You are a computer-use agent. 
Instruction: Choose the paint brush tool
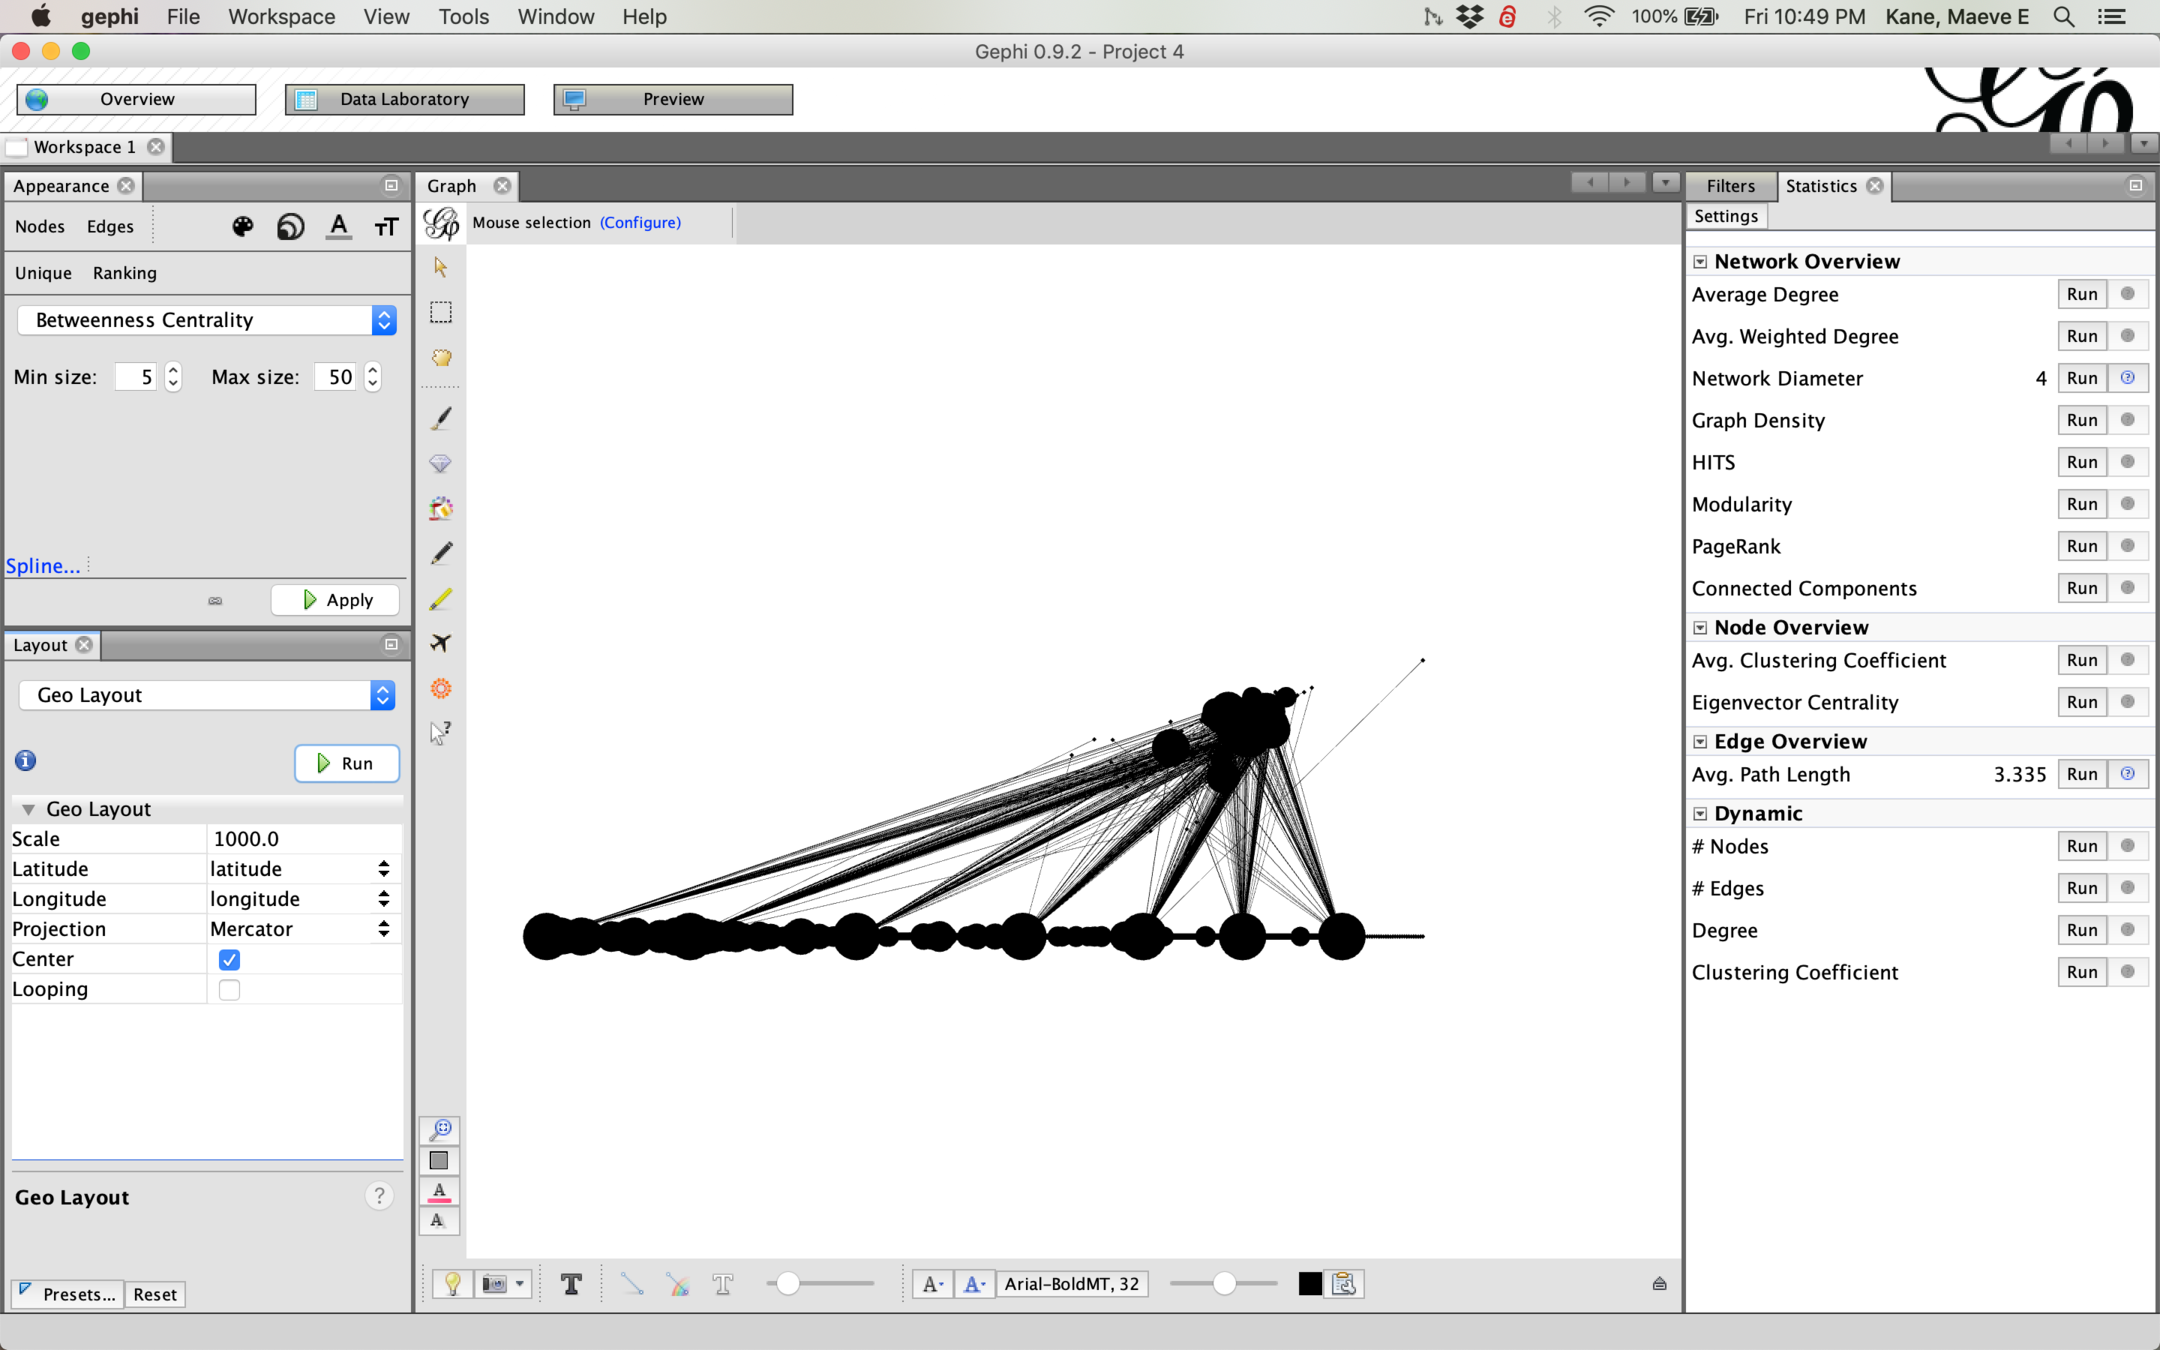(441, 418)
